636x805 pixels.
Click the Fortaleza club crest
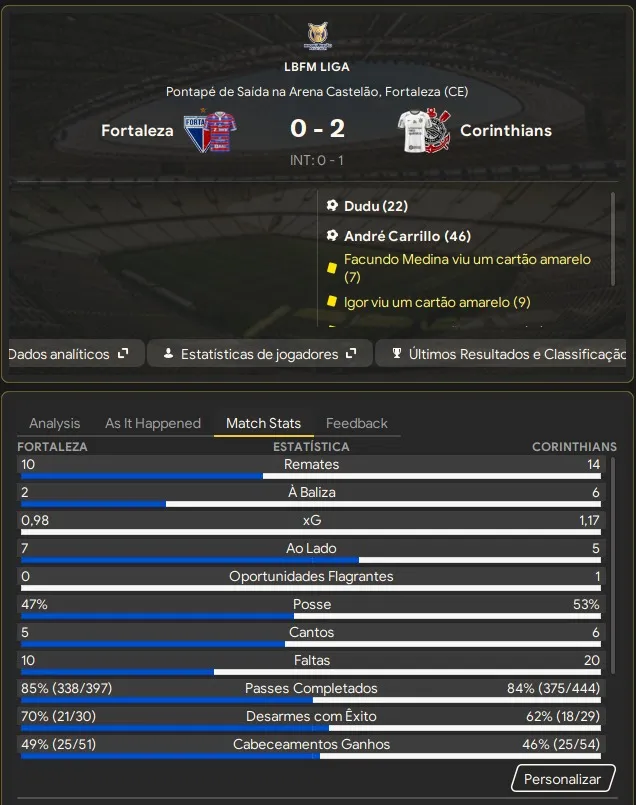[x=196, y=131]
